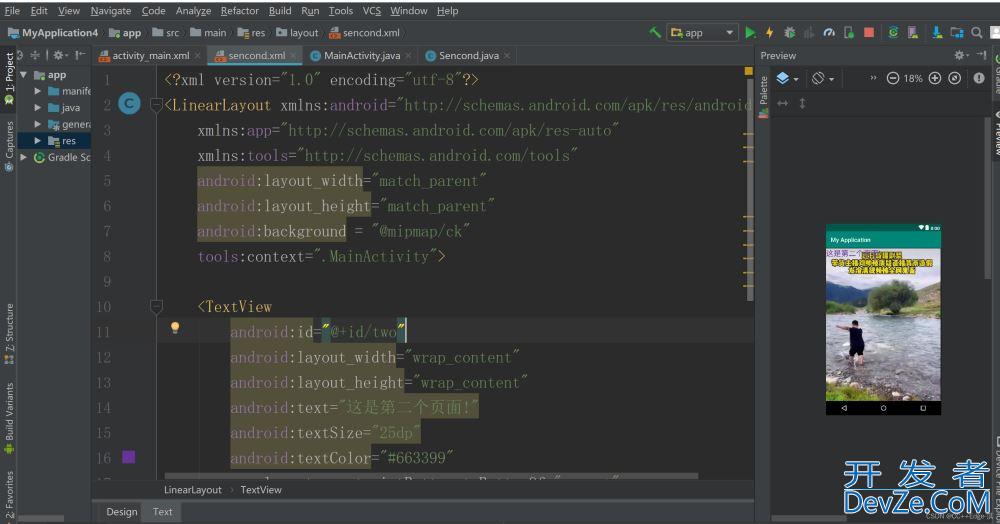Screen dimensions: 1000x524
Task: Start Debug app with bug icon
Action: (x=790, y=33)
